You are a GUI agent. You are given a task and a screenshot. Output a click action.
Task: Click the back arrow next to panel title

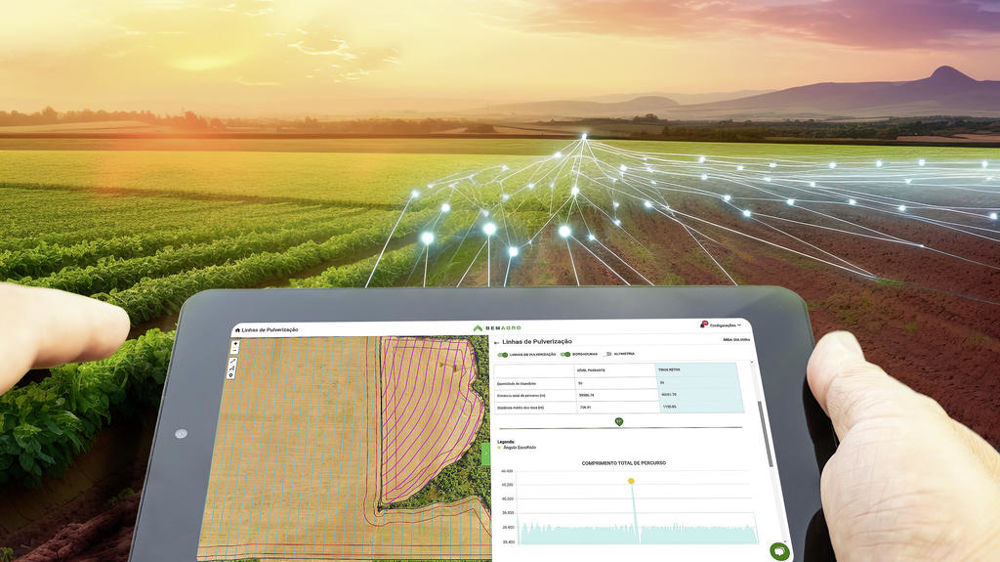(497, 342)
